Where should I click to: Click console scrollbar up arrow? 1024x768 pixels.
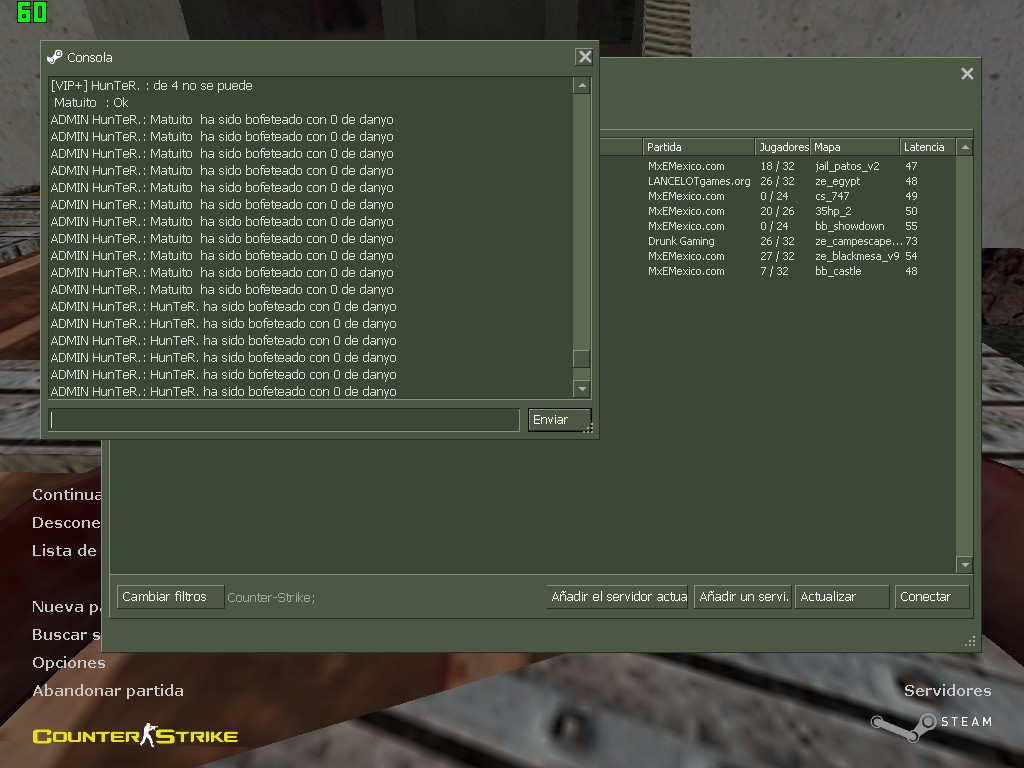[x=581, y=86]
